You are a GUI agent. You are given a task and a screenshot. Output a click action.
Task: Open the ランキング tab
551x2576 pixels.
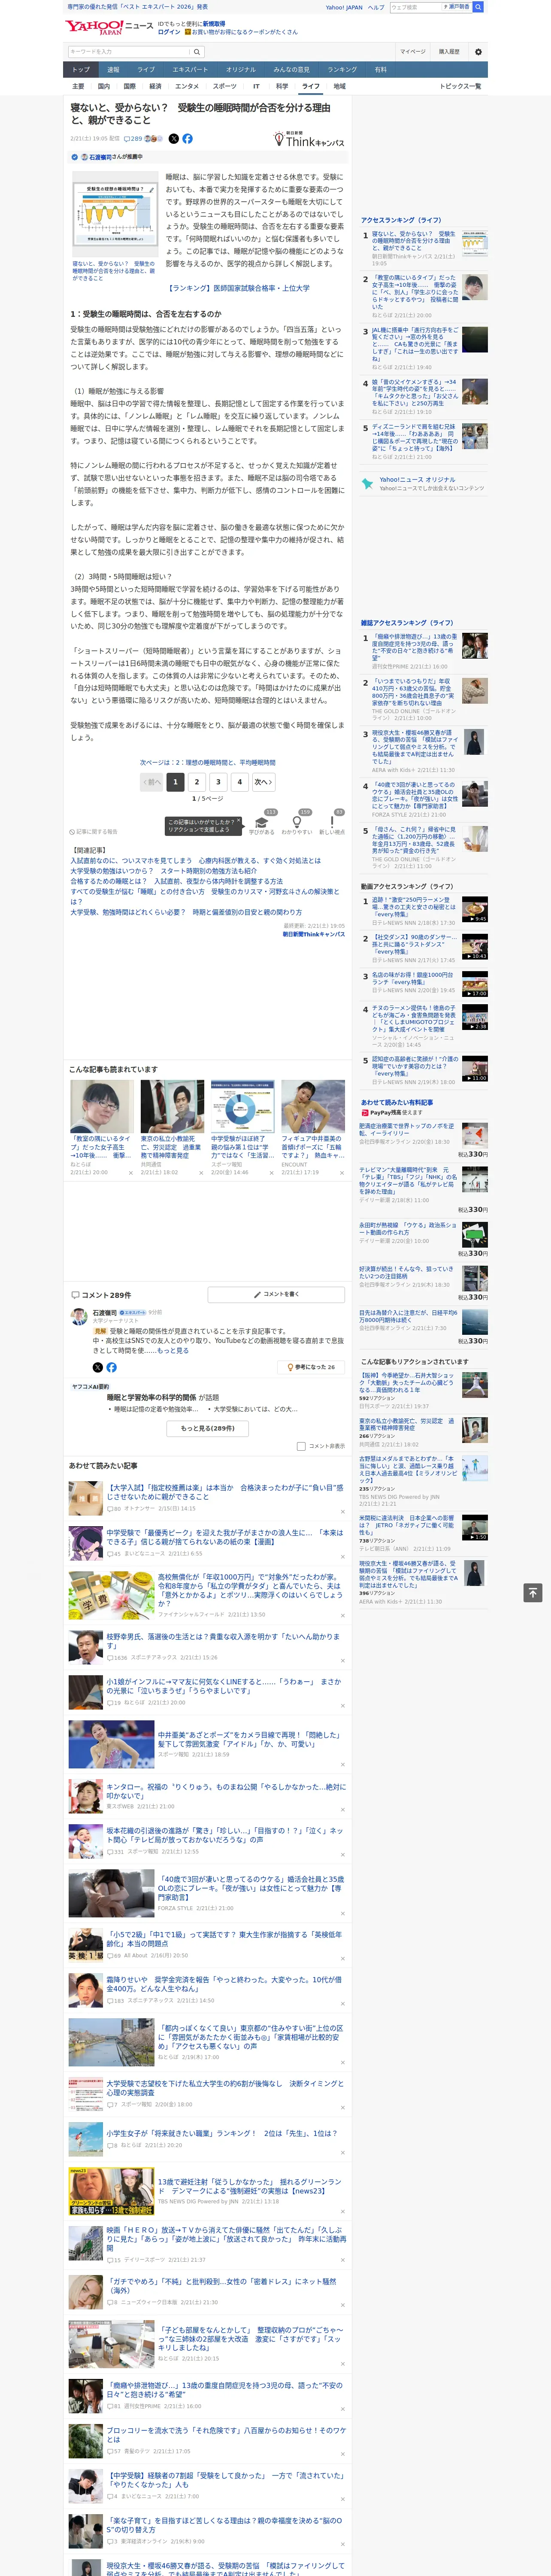click(342, 70)
